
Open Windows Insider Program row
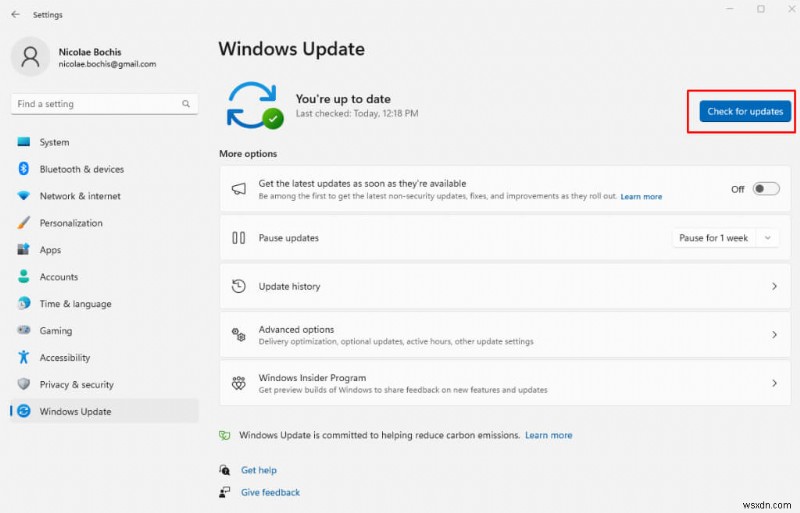click(x=505, y=383)
